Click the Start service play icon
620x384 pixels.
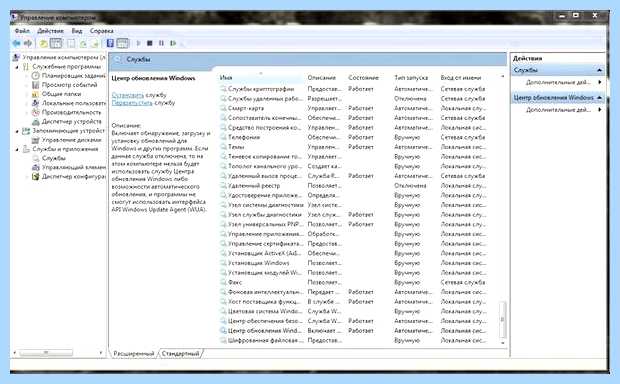138,43
